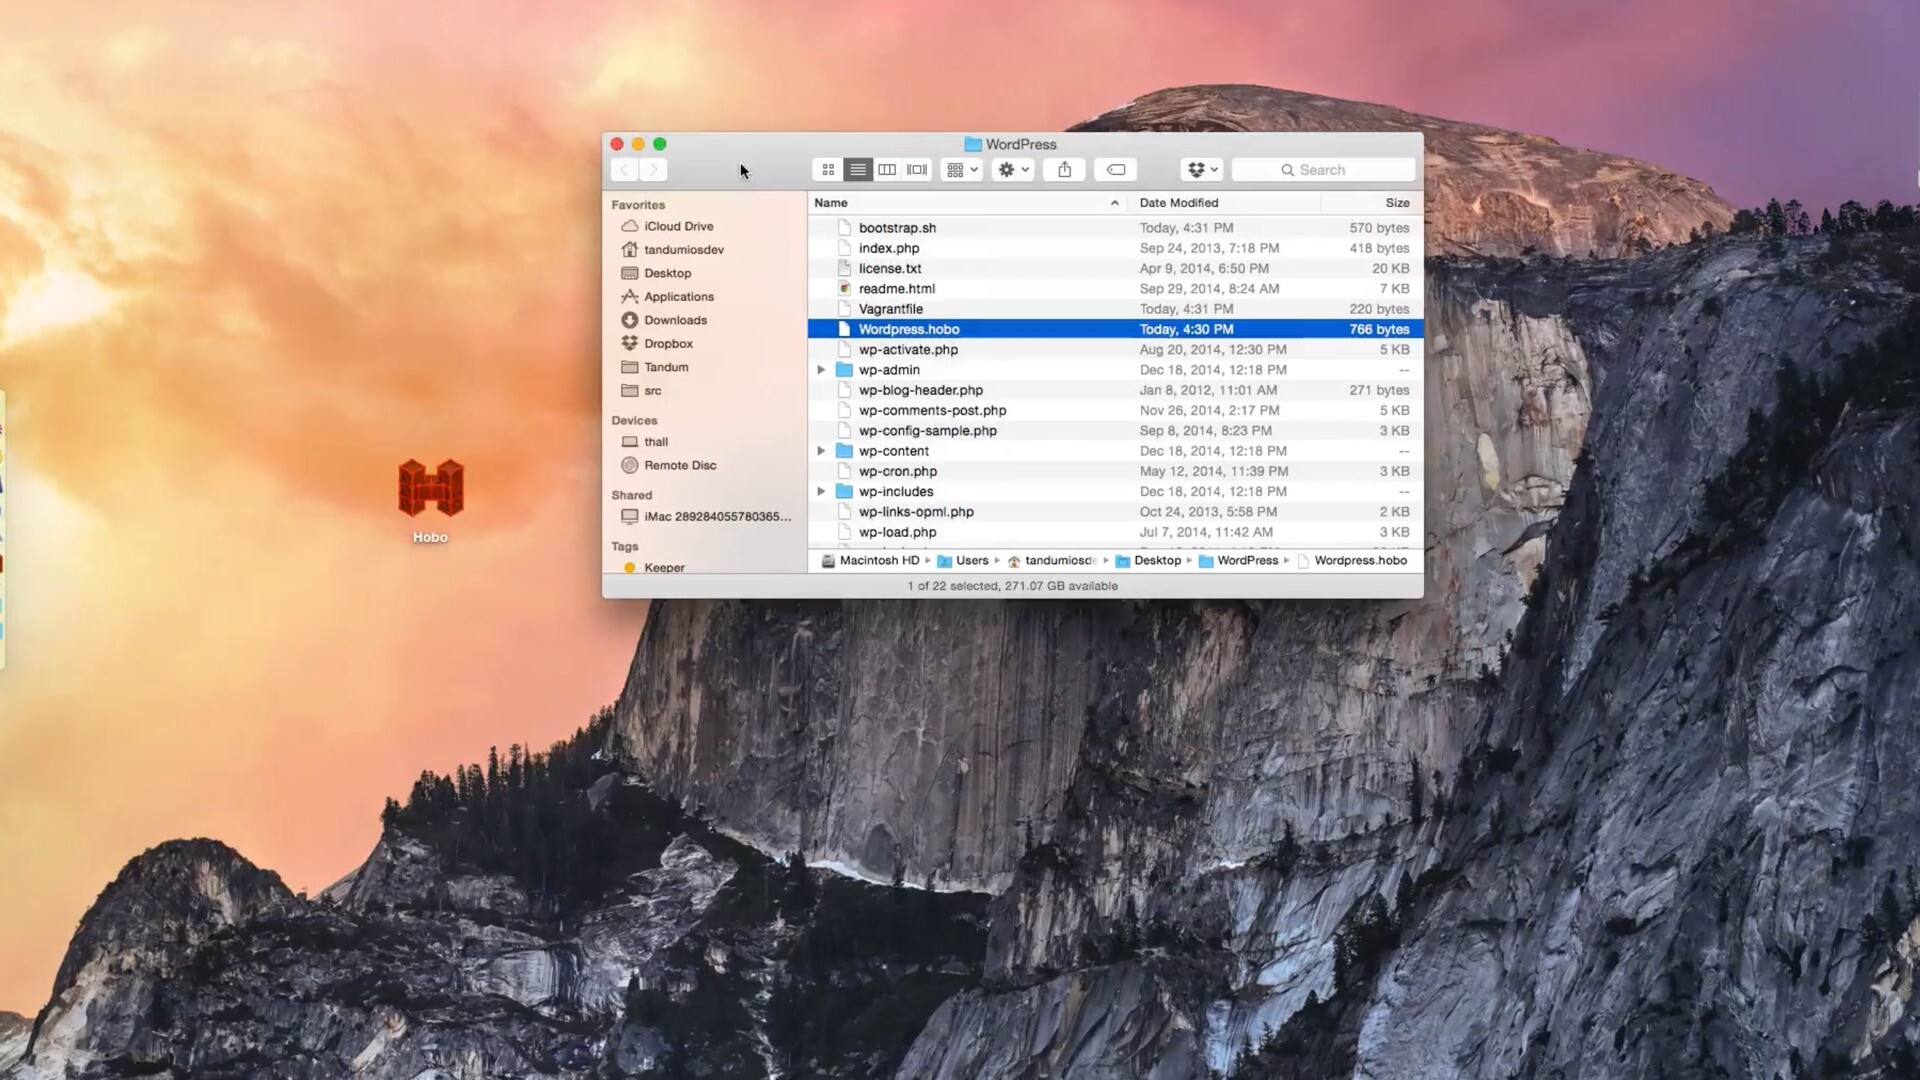Go back with the Finder back arrow
This screenshot has width=1920, height=1080.
(625, 170)
